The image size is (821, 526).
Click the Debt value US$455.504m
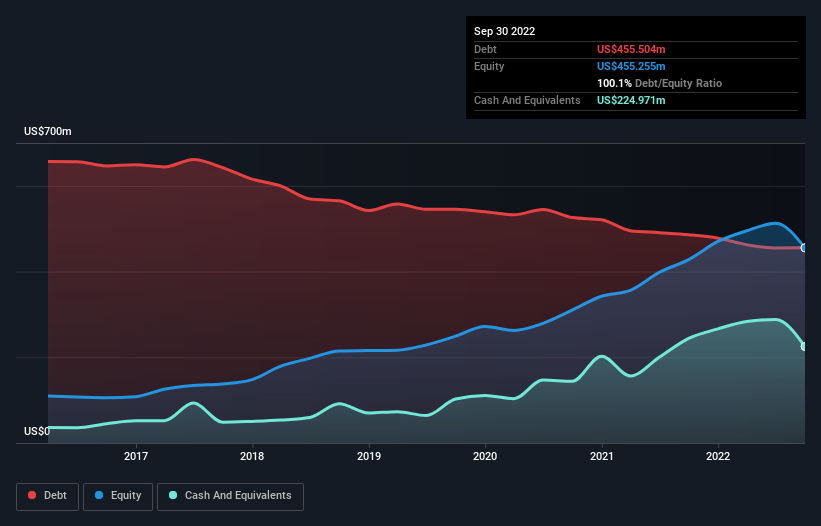(631, 49)
